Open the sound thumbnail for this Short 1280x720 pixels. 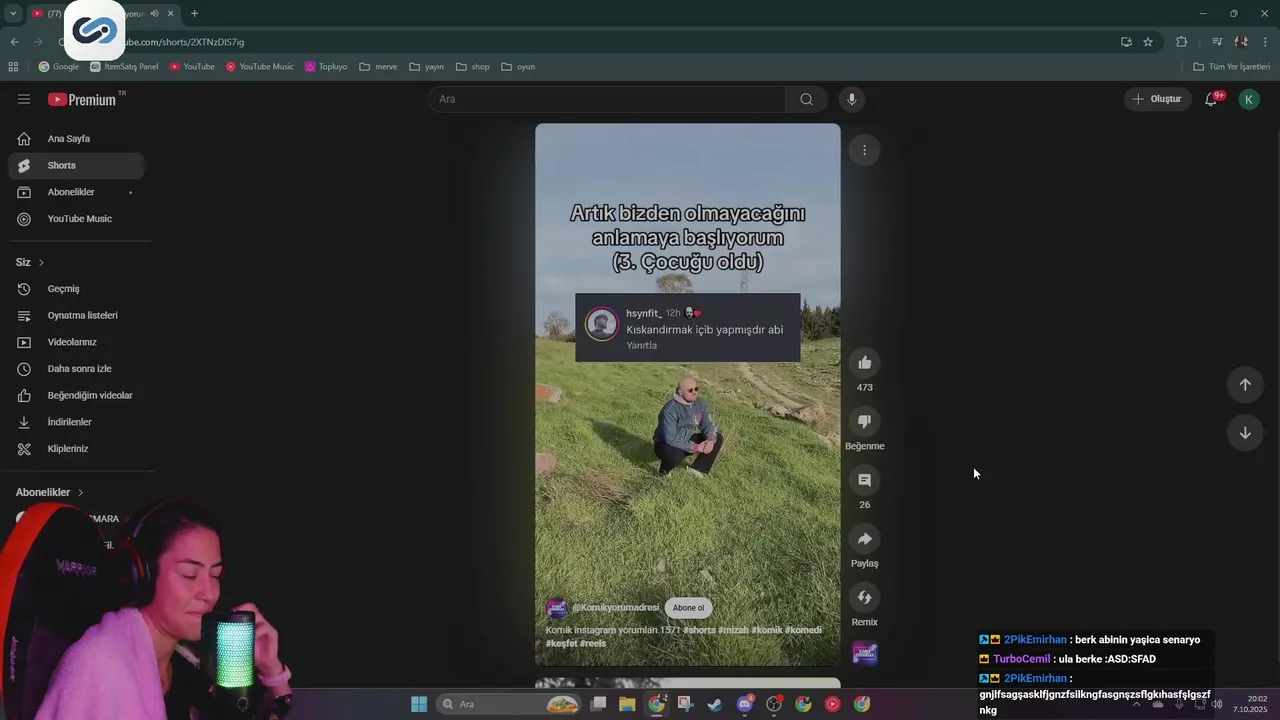865,654
